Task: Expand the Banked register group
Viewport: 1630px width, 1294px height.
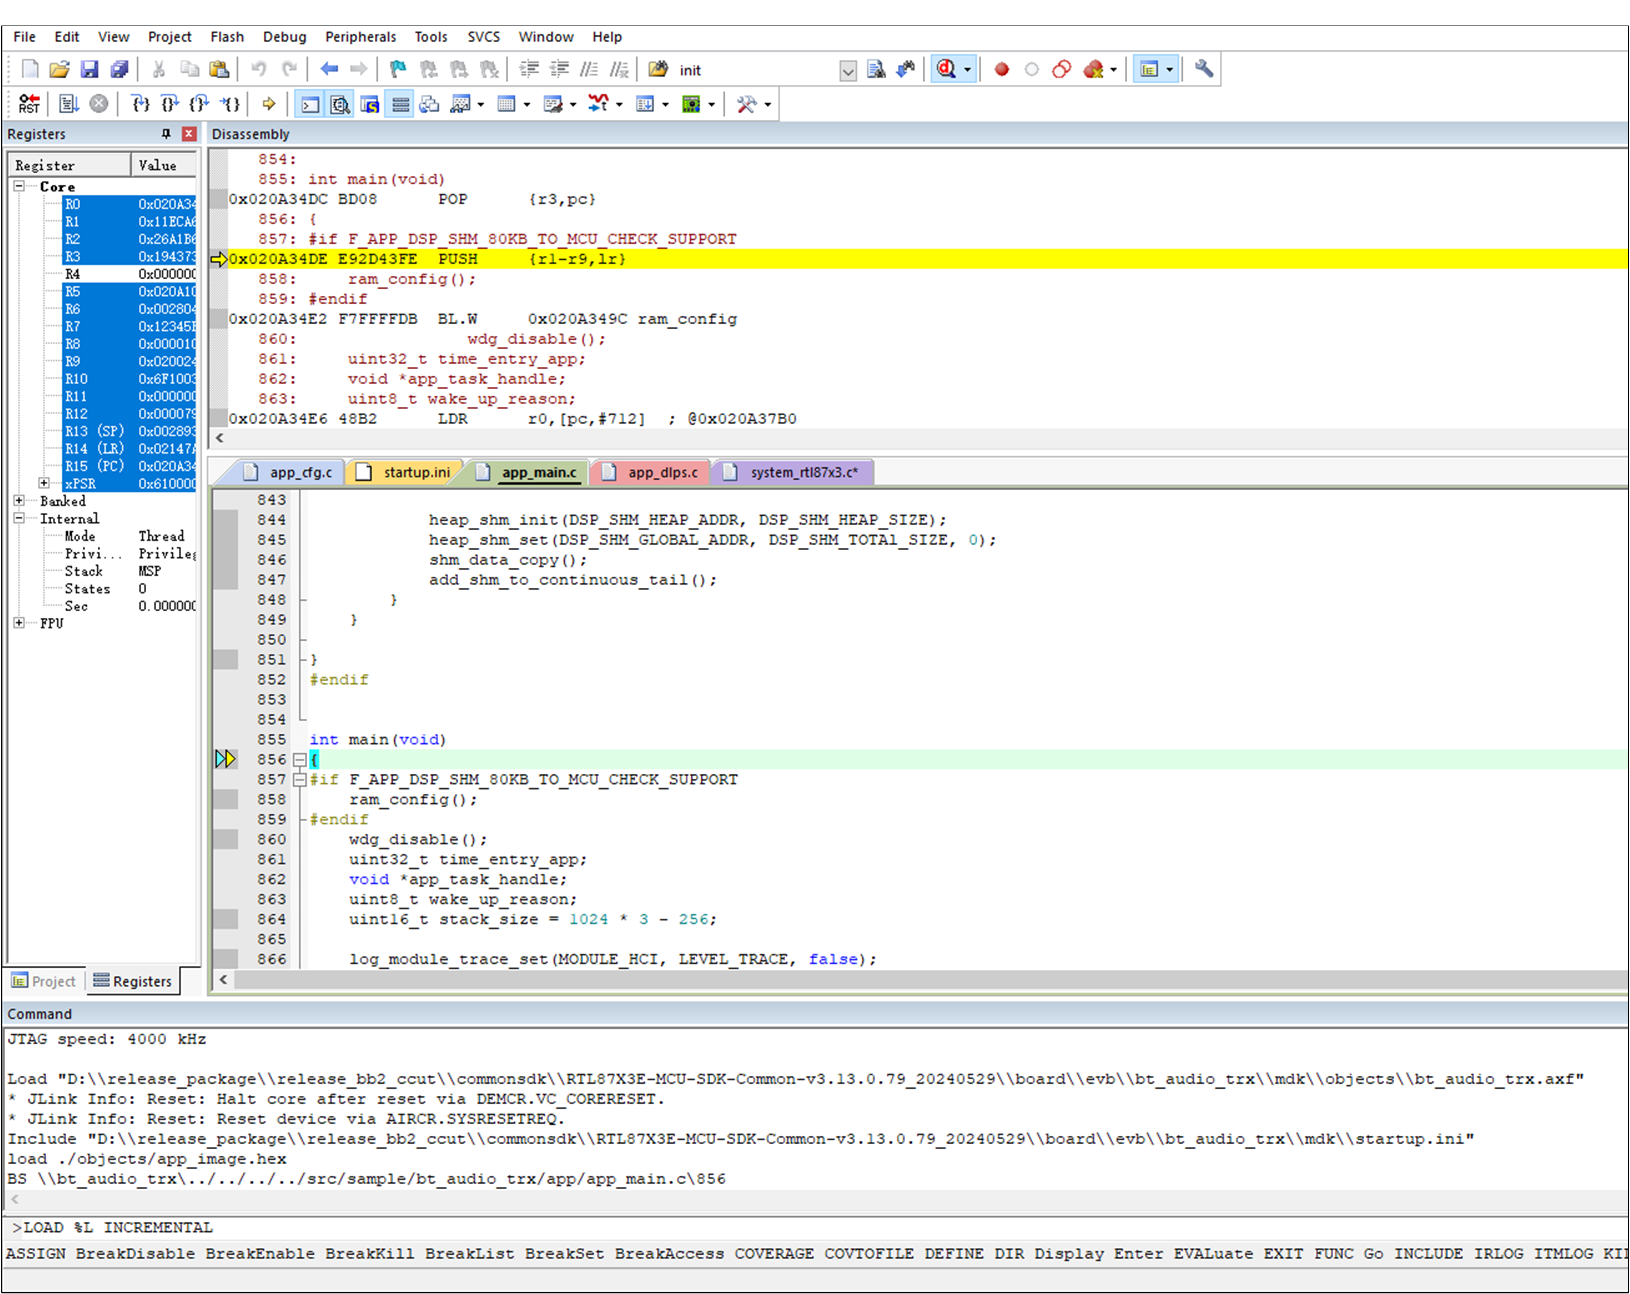Action: tap(19, 501)
